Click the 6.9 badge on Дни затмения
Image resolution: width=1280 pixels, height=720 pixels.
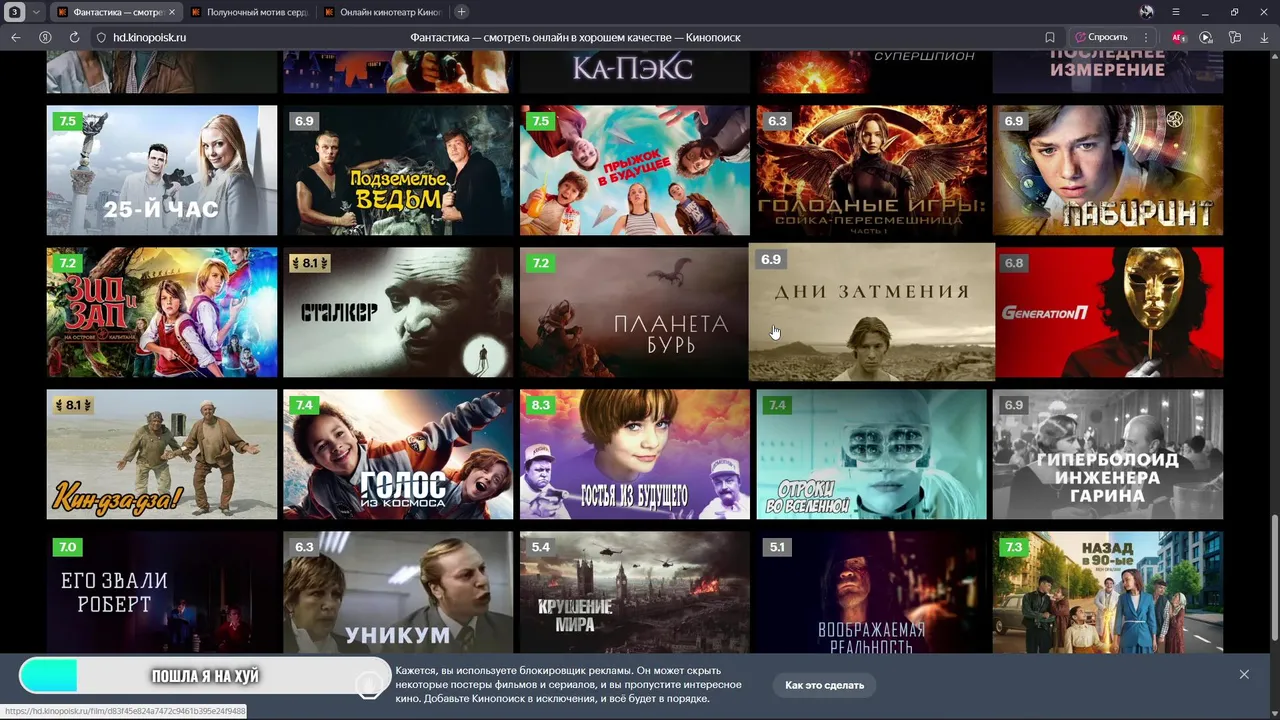[771, 259]
